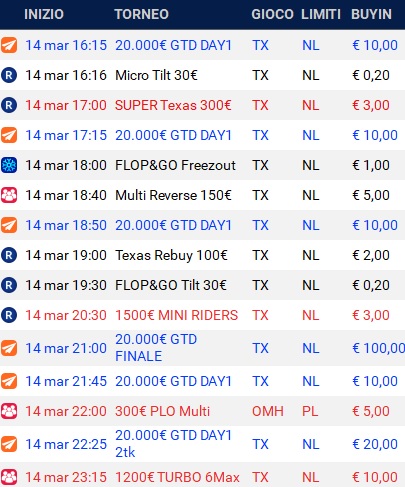Viewport: 405px width, 487px height.
Task: Open the FLOP&GO Tilt 30€ tournament
Action: point(171,285)
